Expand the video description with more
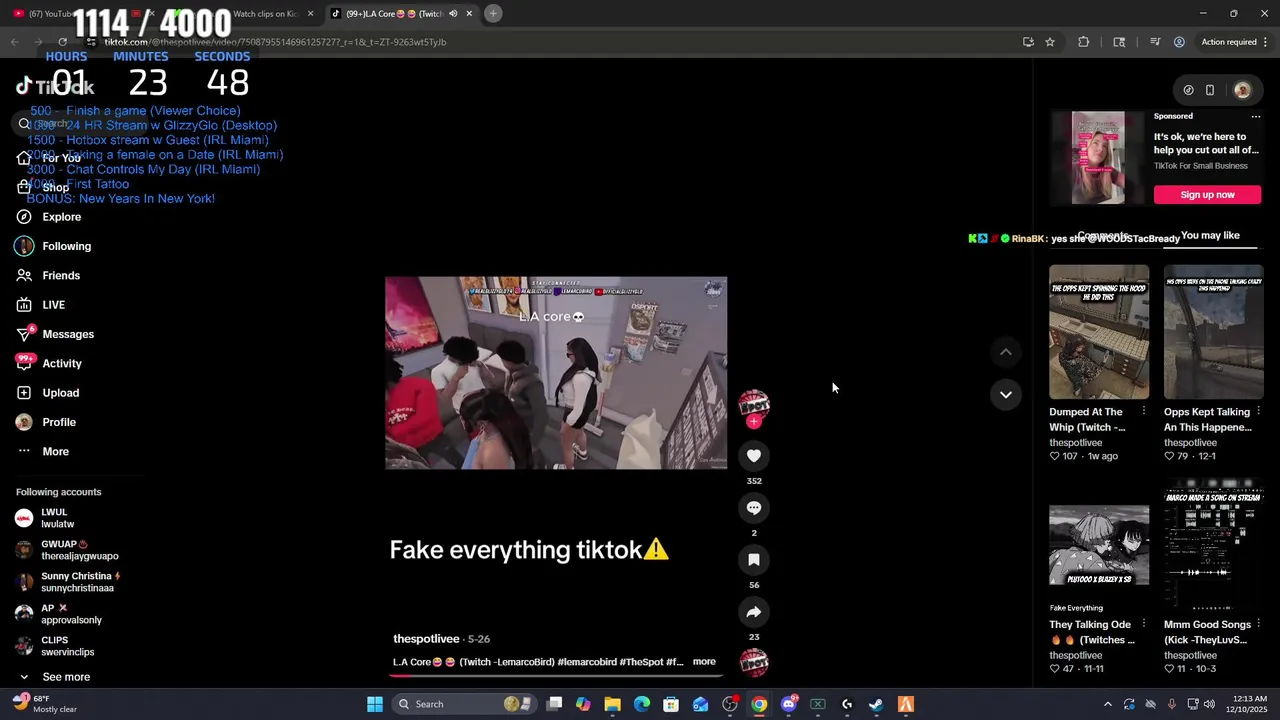Image resolution: width=1280 pixels, height=720 pixels. tap(704, 662)
